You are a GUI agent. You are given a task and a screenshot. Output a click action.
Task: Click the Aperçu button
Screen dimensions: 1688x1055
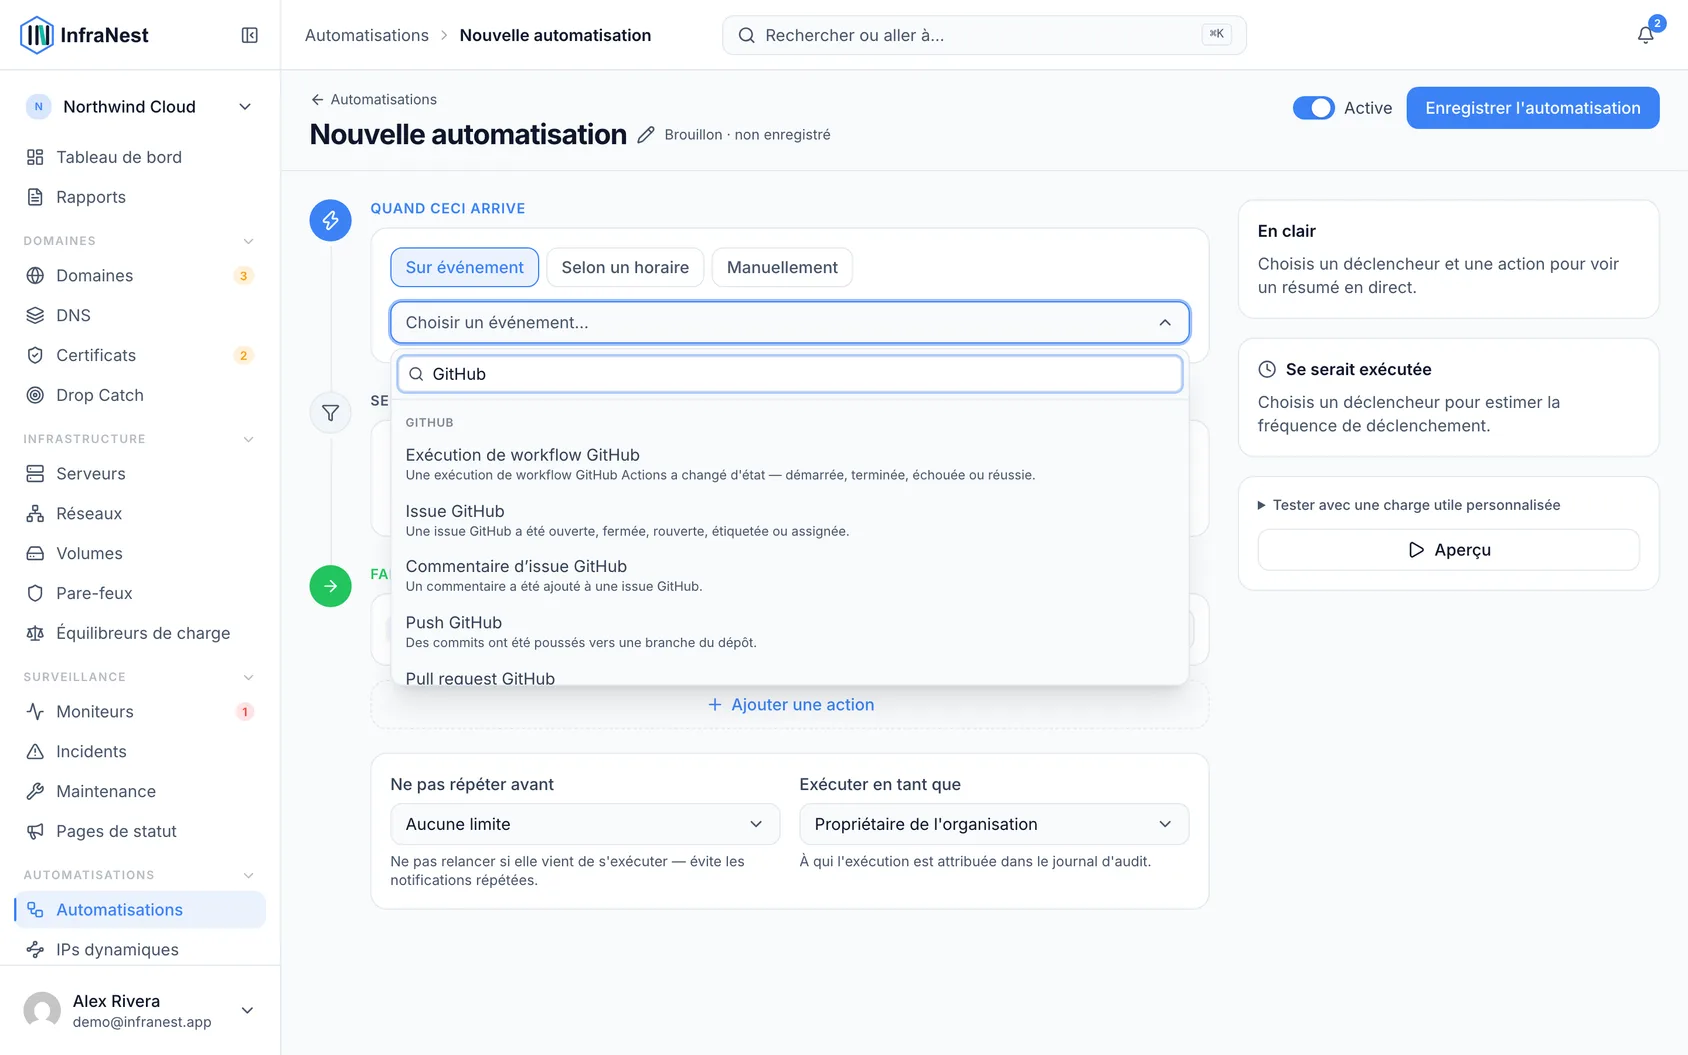coord(1448,550)
